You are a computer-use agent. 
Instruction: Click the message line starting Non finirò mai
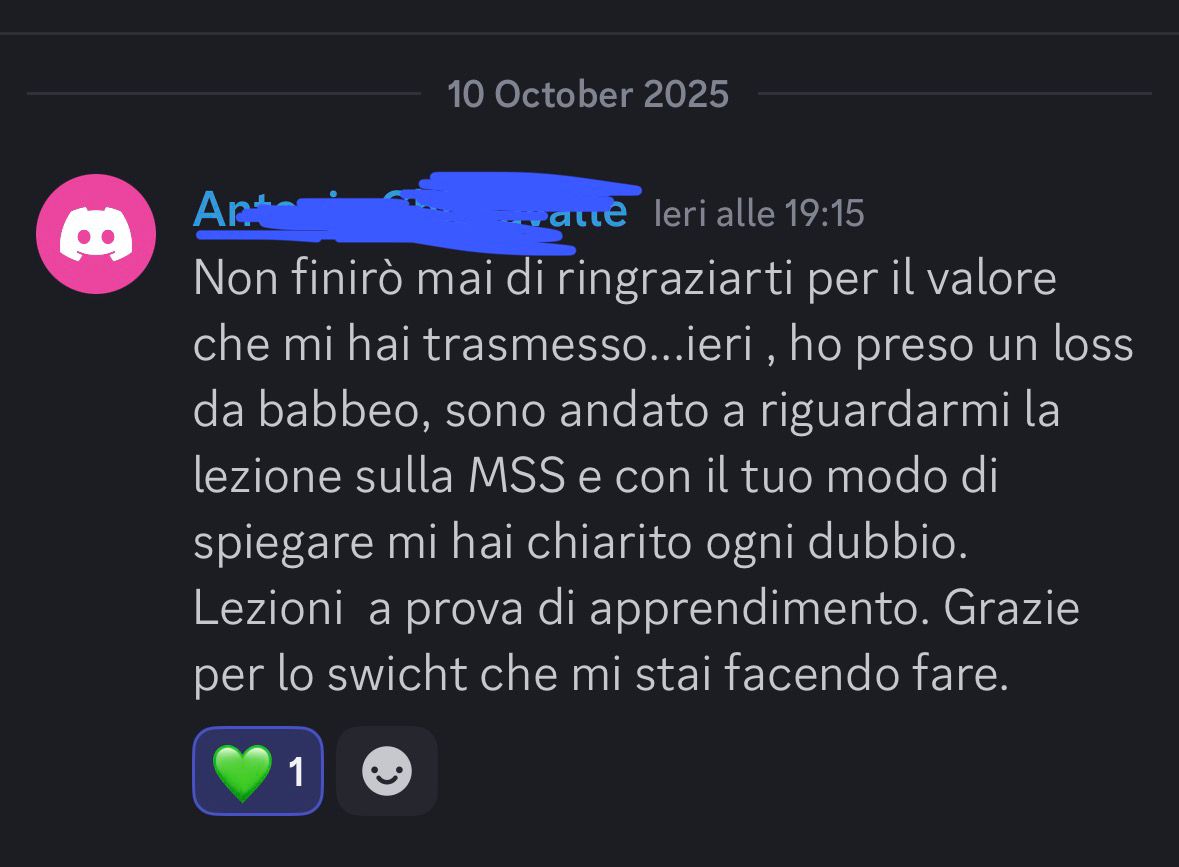625,279
